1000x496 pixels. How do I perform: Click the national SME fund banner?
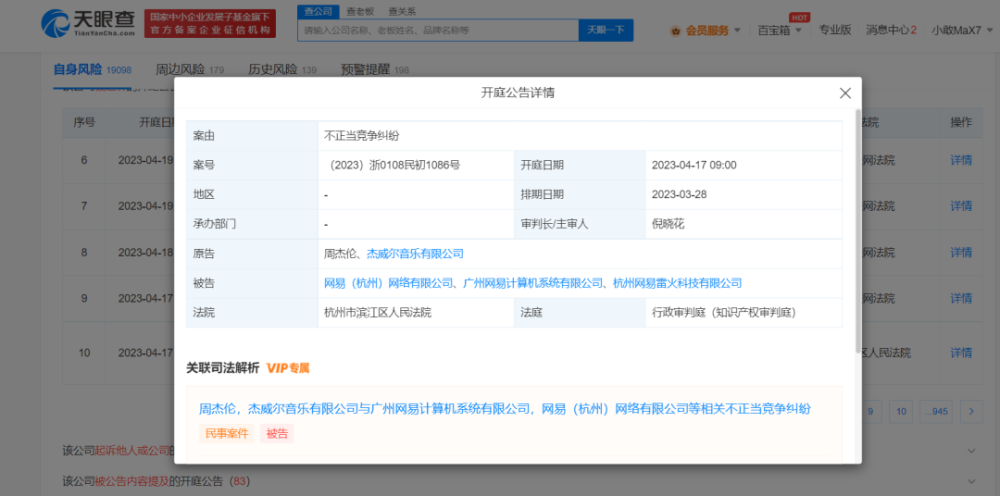(x=208, y=24)
